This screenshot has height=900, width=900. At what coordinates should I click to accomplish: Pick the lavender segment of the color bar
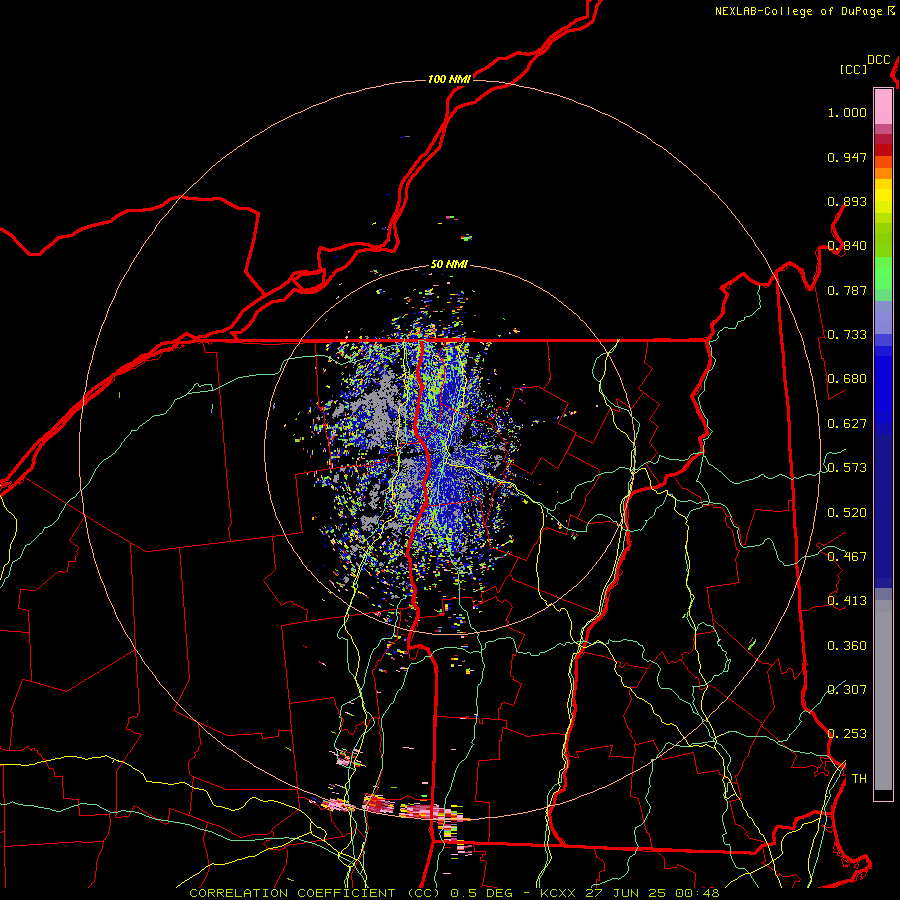pyautogui.click(x=883, y=318)
